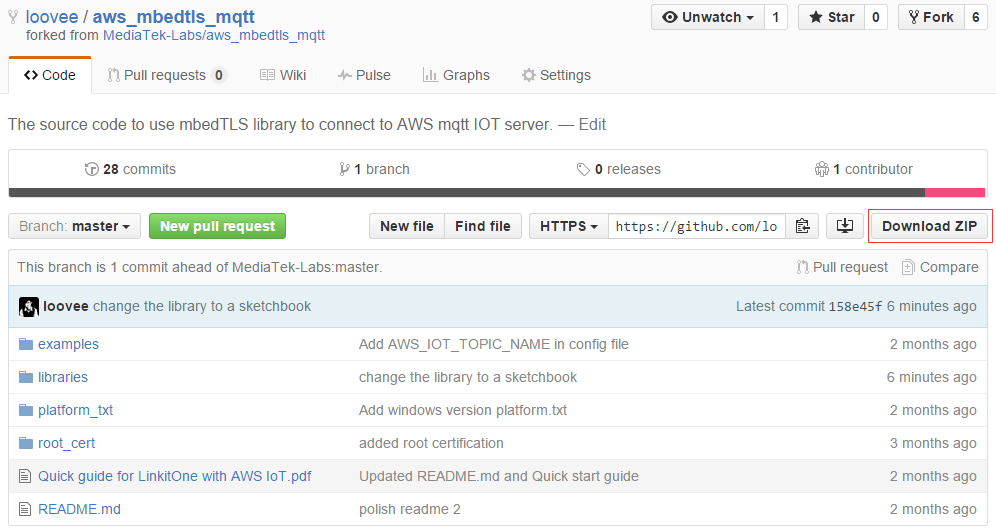The width and height of the screenshot is (996, 531).
Task: Click the language breakdown color bar
Action: click(497, 192)
